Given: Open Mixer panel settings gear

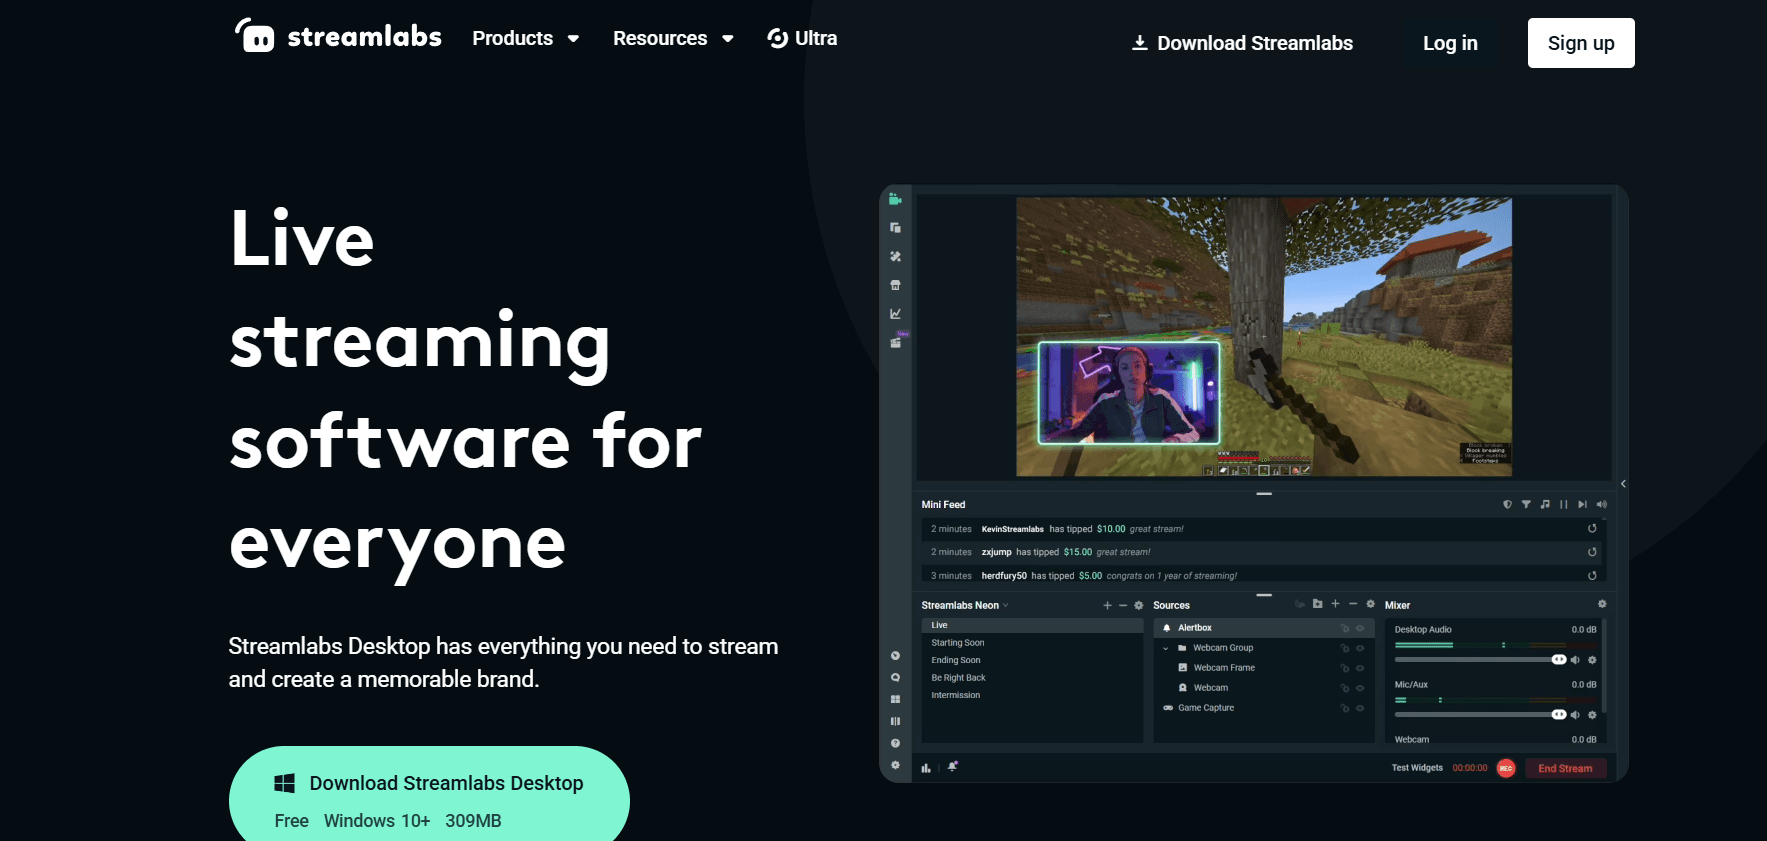Looking at the screenshot, I should (x=1602, y=604).
